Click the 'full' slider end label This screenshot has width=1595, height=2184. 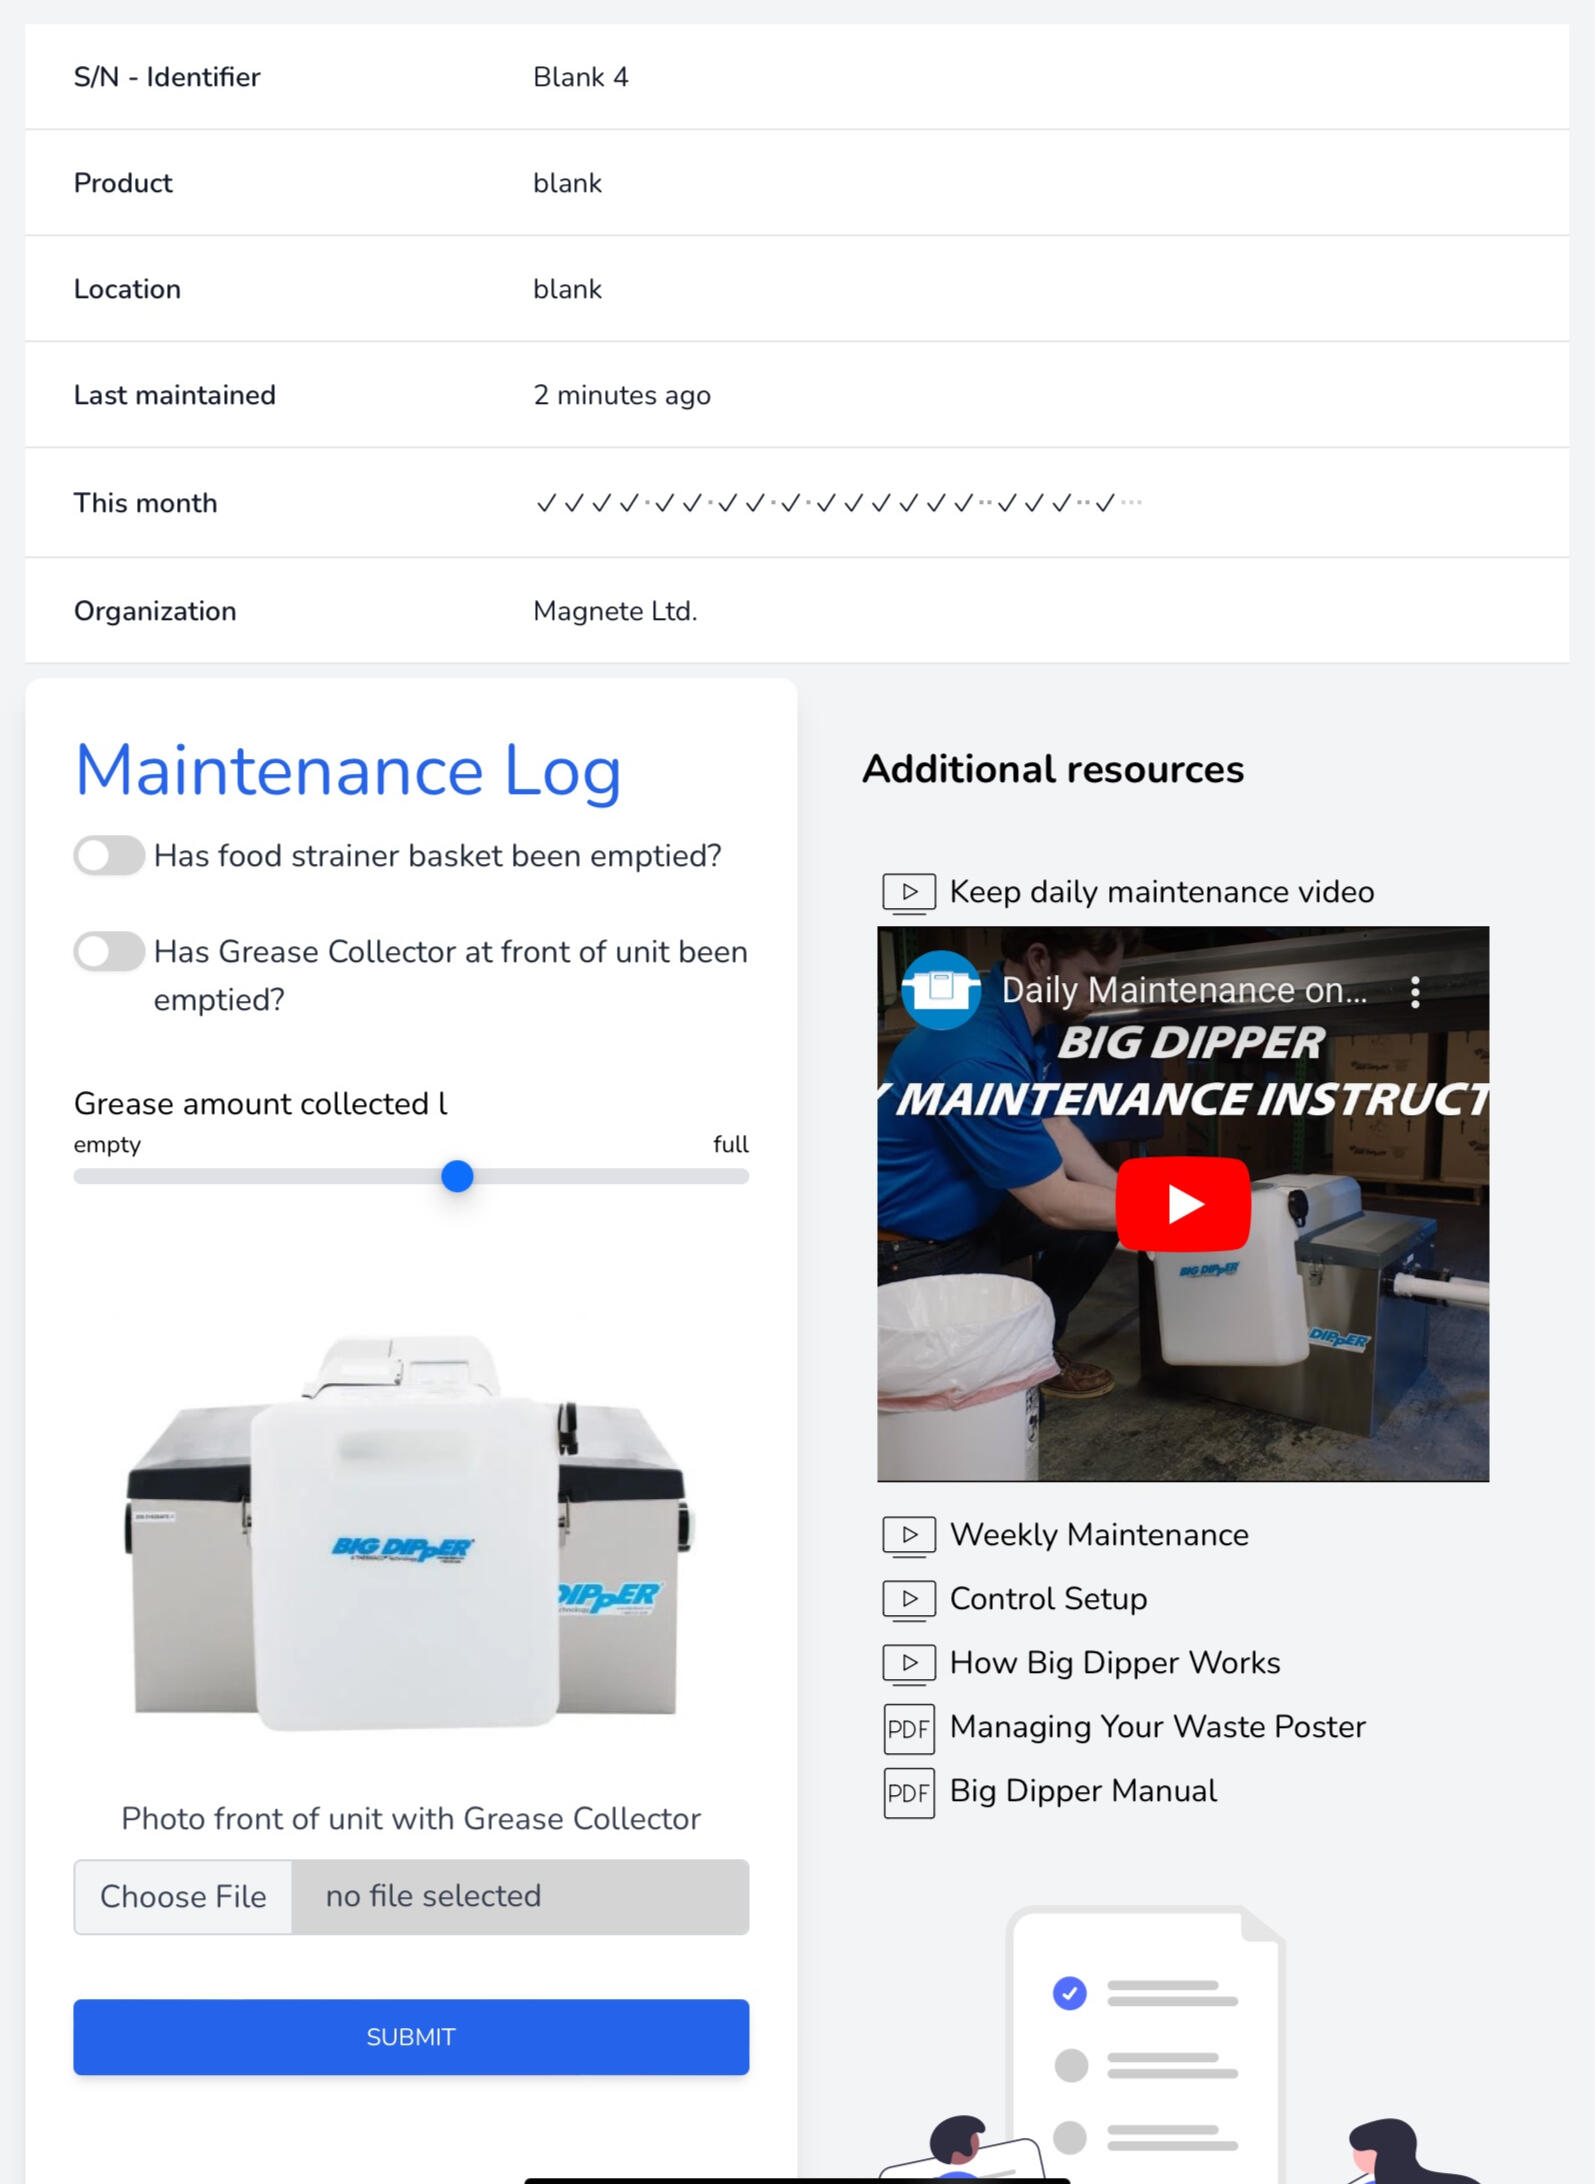coord(731,1144)
